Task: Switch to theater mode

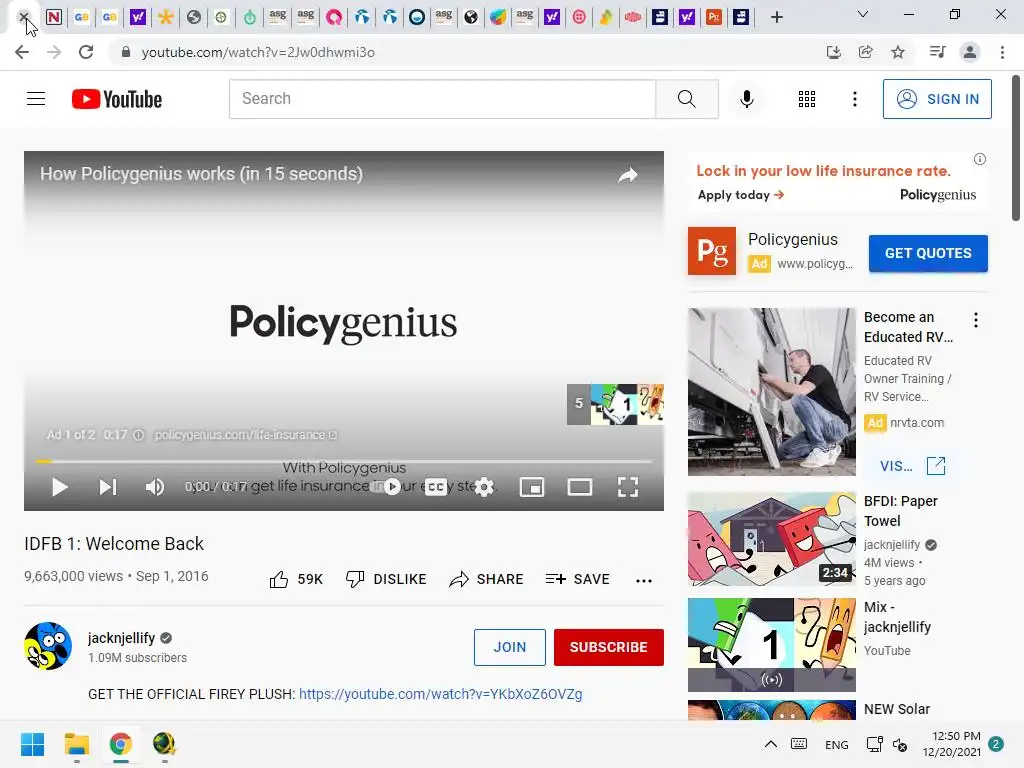Action: pyautogui.click(x=579, y=487)
